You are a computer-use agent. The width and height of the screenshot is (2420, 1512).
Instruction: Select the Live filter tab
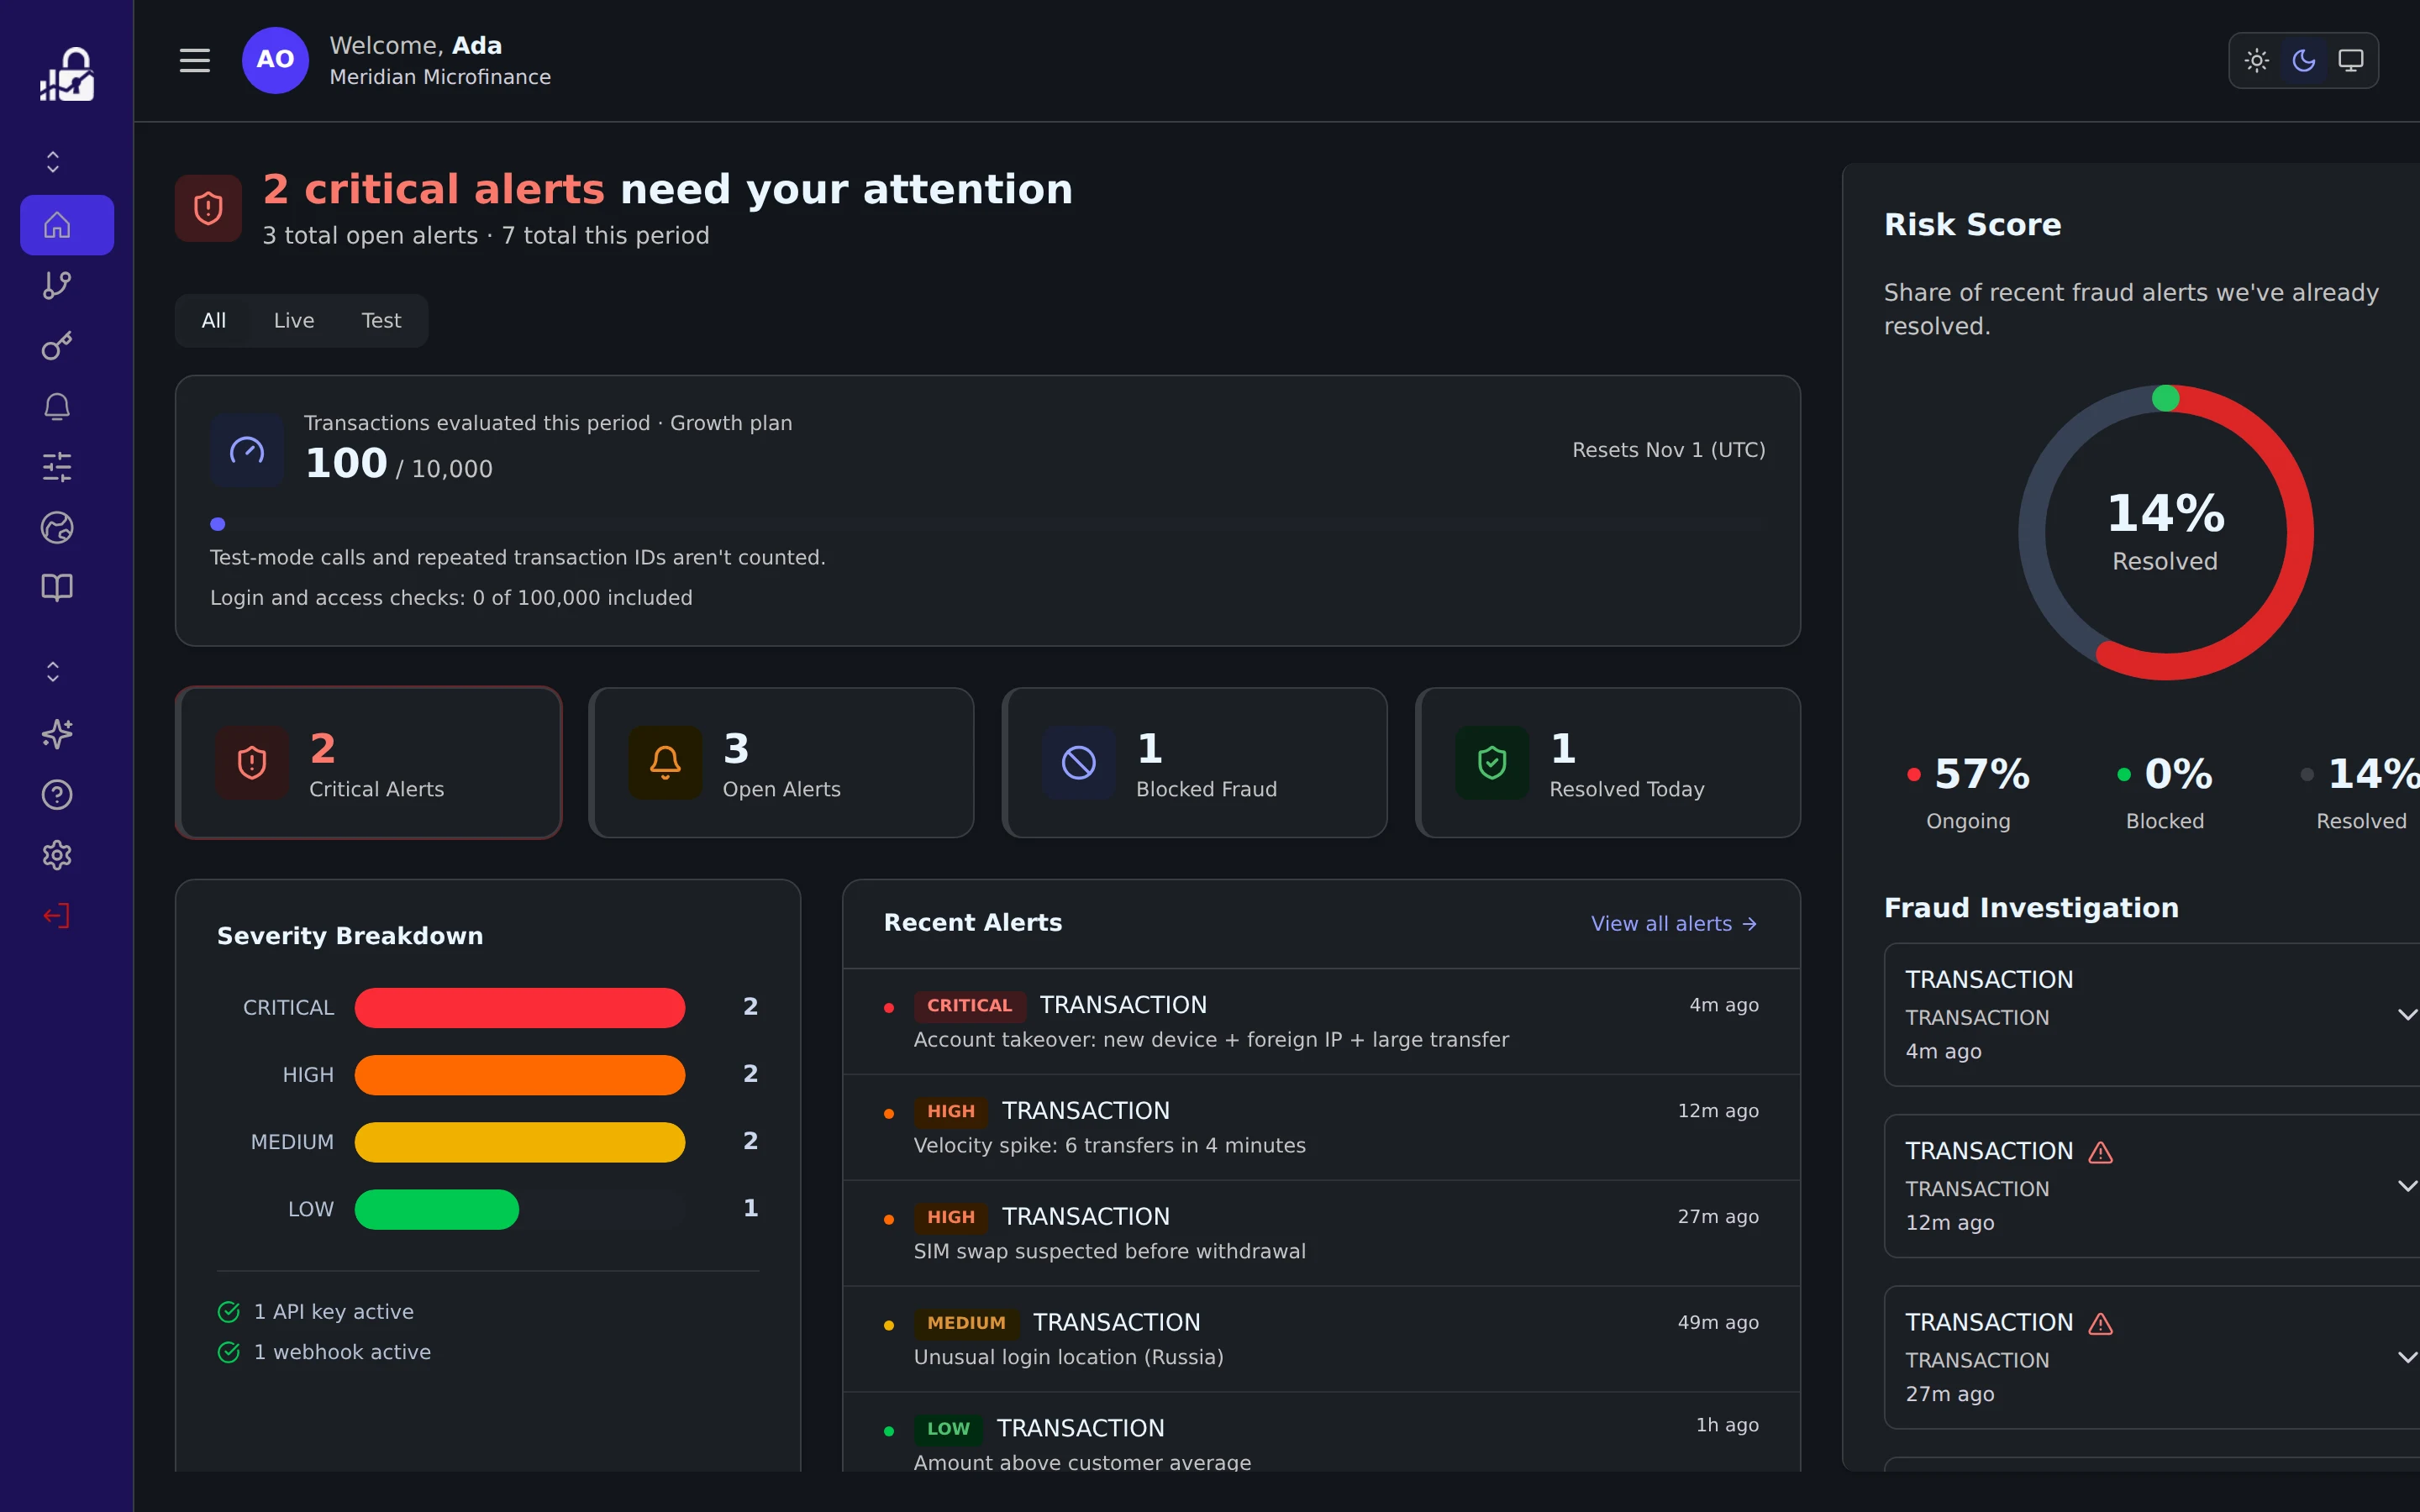pos(294,321)
